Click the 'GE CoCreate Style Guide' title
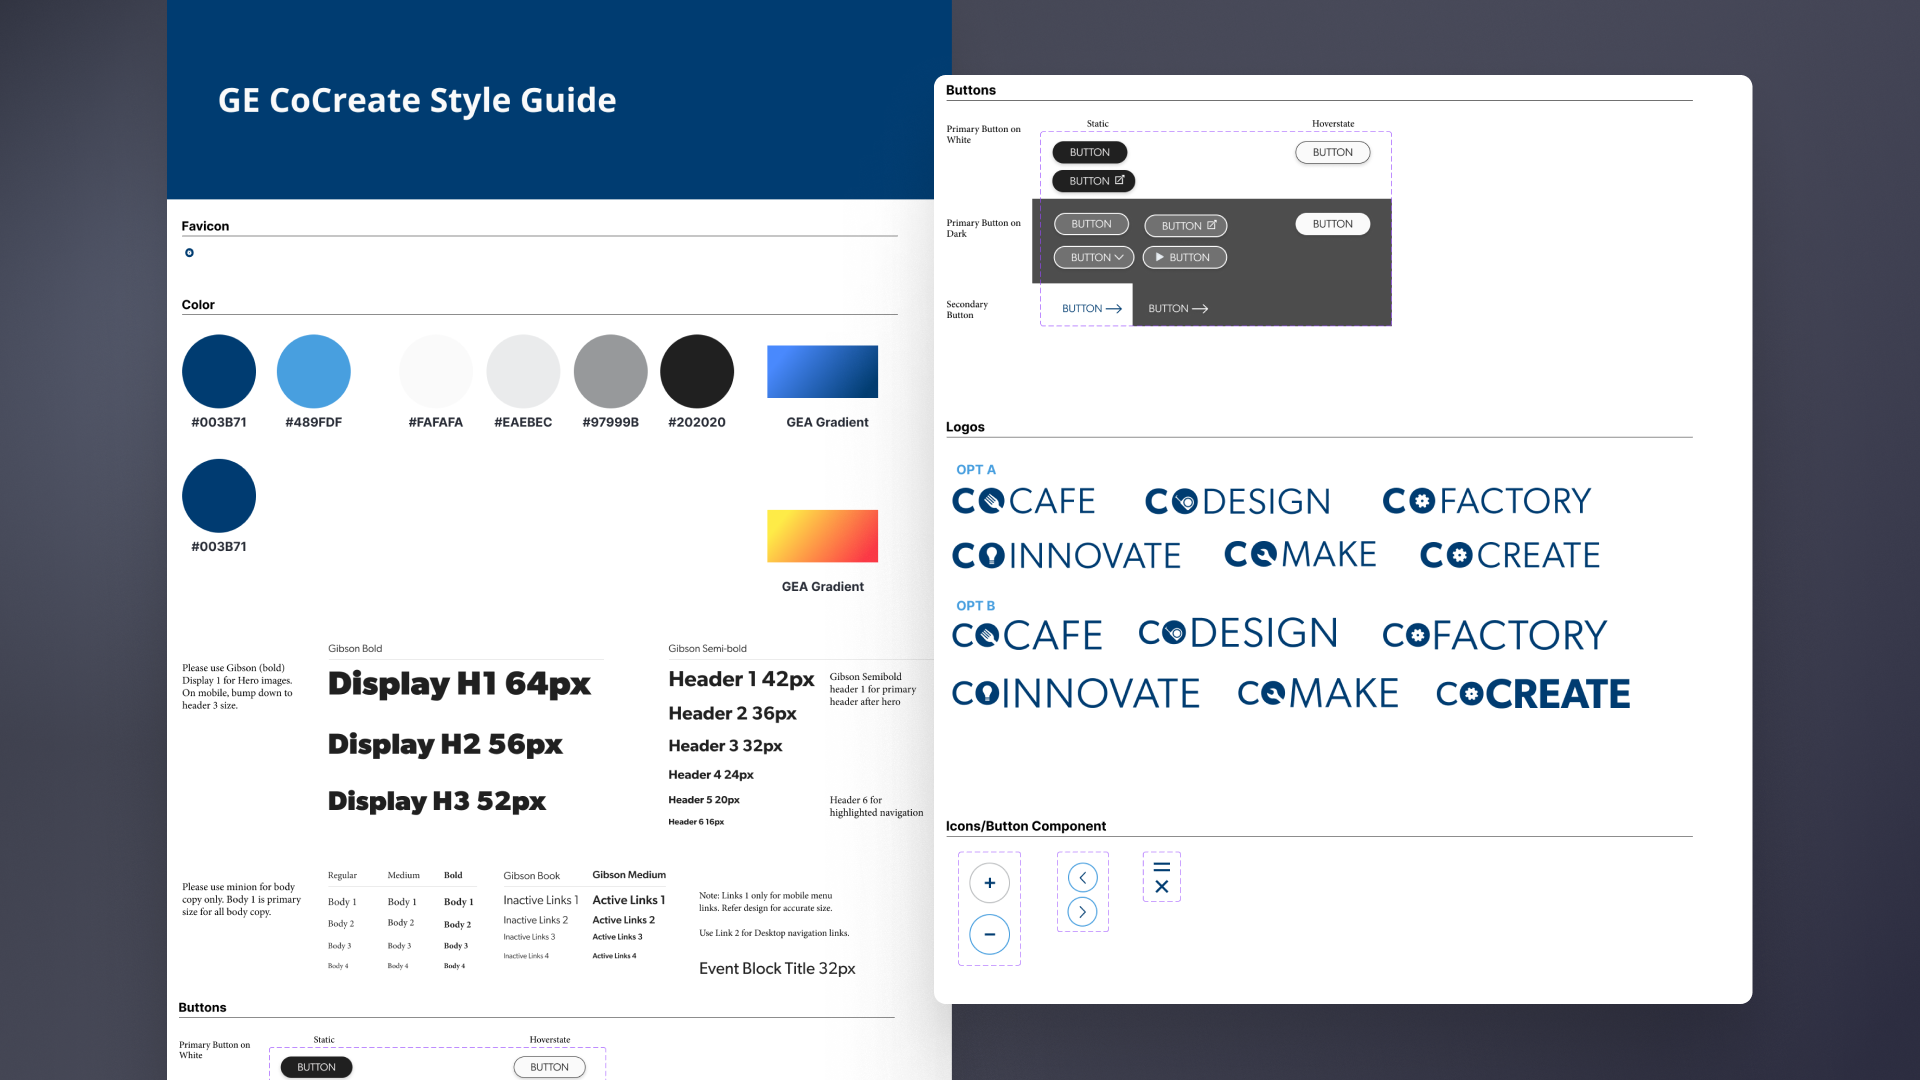Image resolution: width=1920 pixels, height=1080 pixels. 417,100
